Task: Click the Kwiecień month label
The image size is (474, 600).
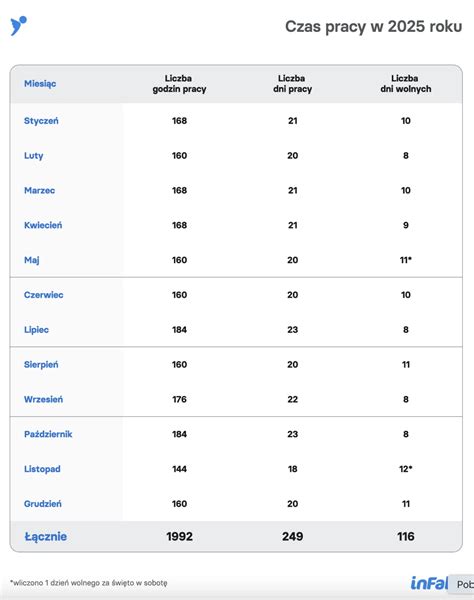Action: tap(43, 225)
